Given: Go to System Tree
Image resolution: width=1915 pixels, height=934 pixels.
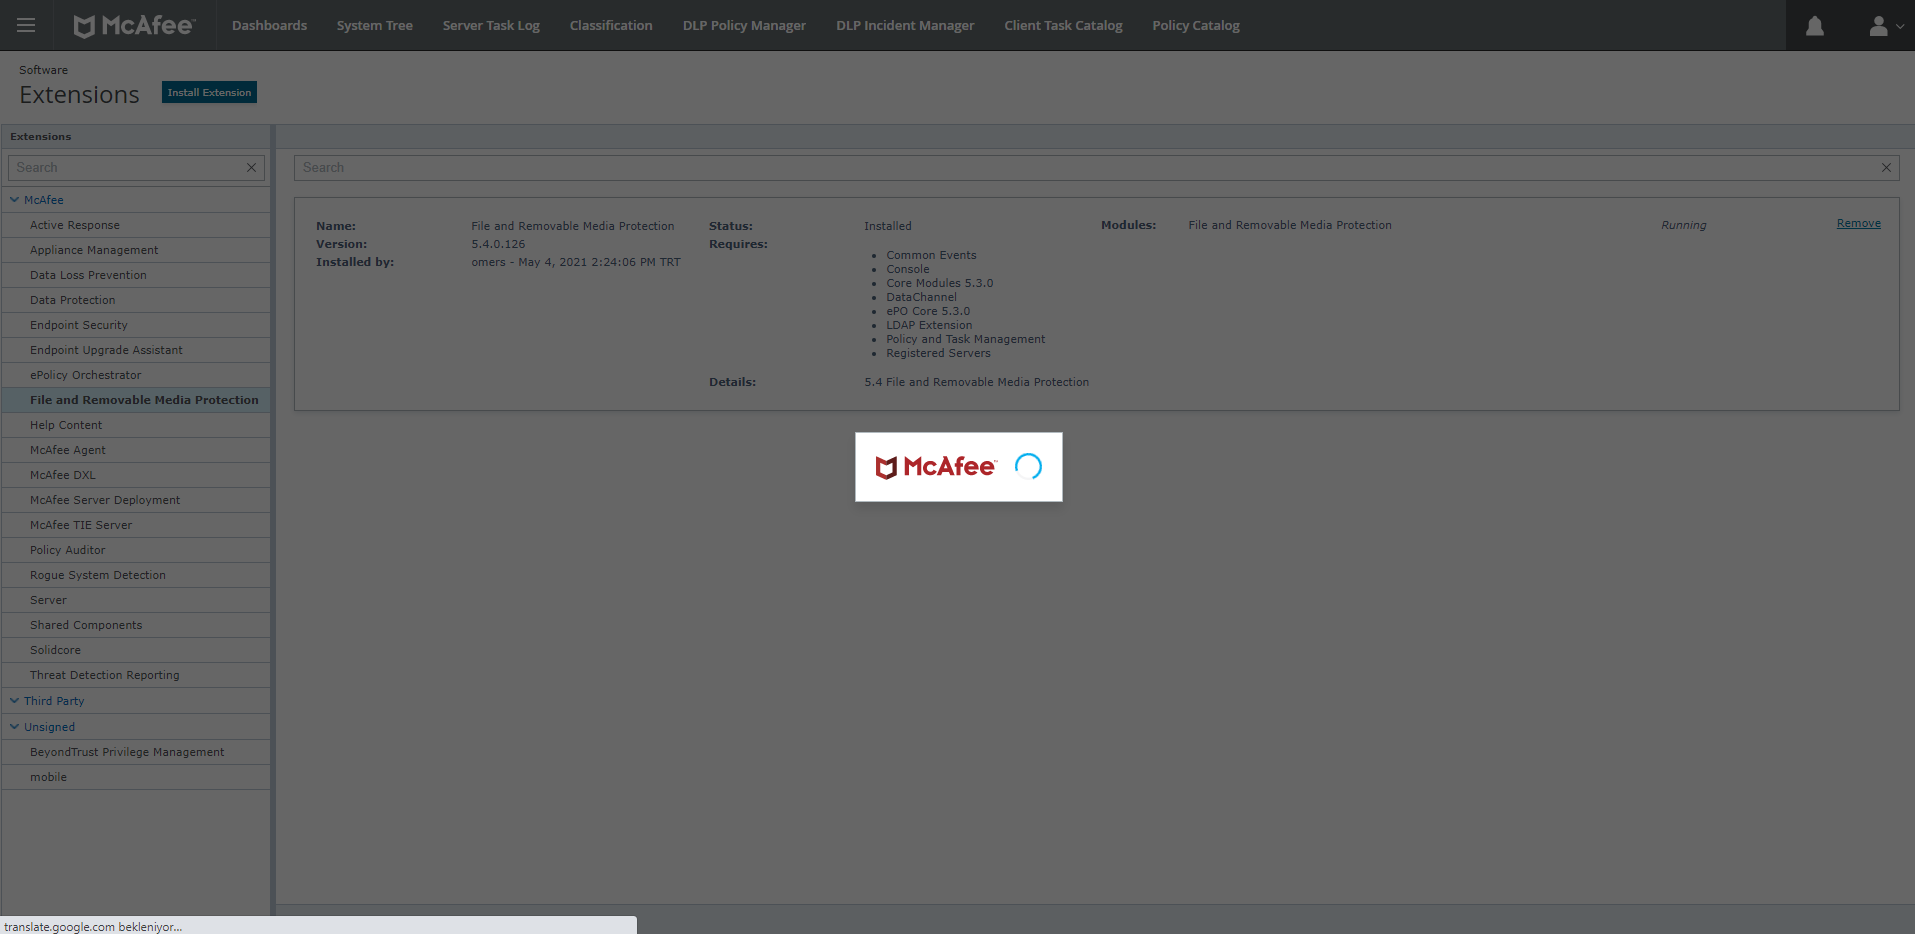Looking at the screenshot, I should tap(374, 26).
